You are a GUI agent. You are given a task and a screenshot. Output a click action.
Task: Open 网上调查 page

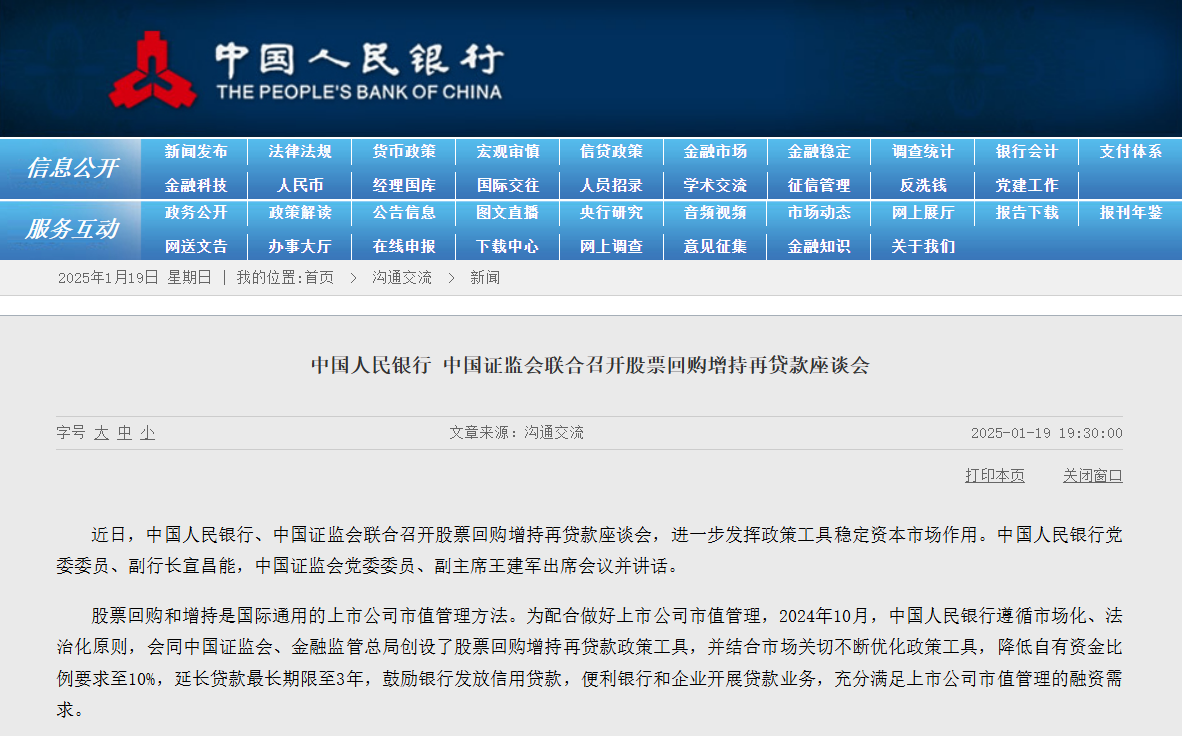611,246
